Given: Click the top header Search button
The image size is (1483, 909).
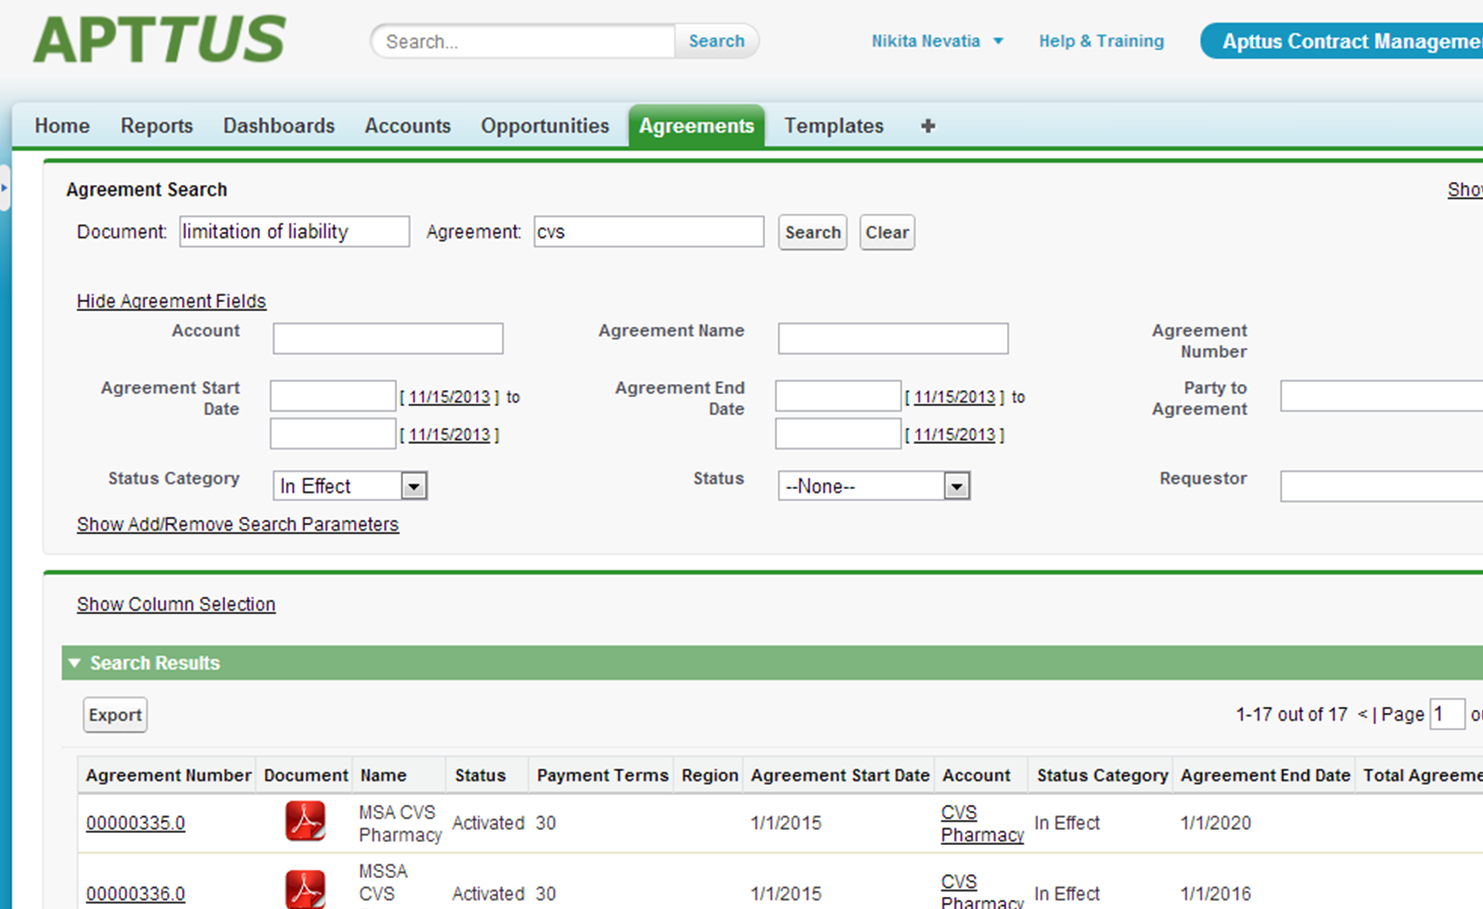Looking at the screenshot, I should pyautogui.click(x=717, y=41).
